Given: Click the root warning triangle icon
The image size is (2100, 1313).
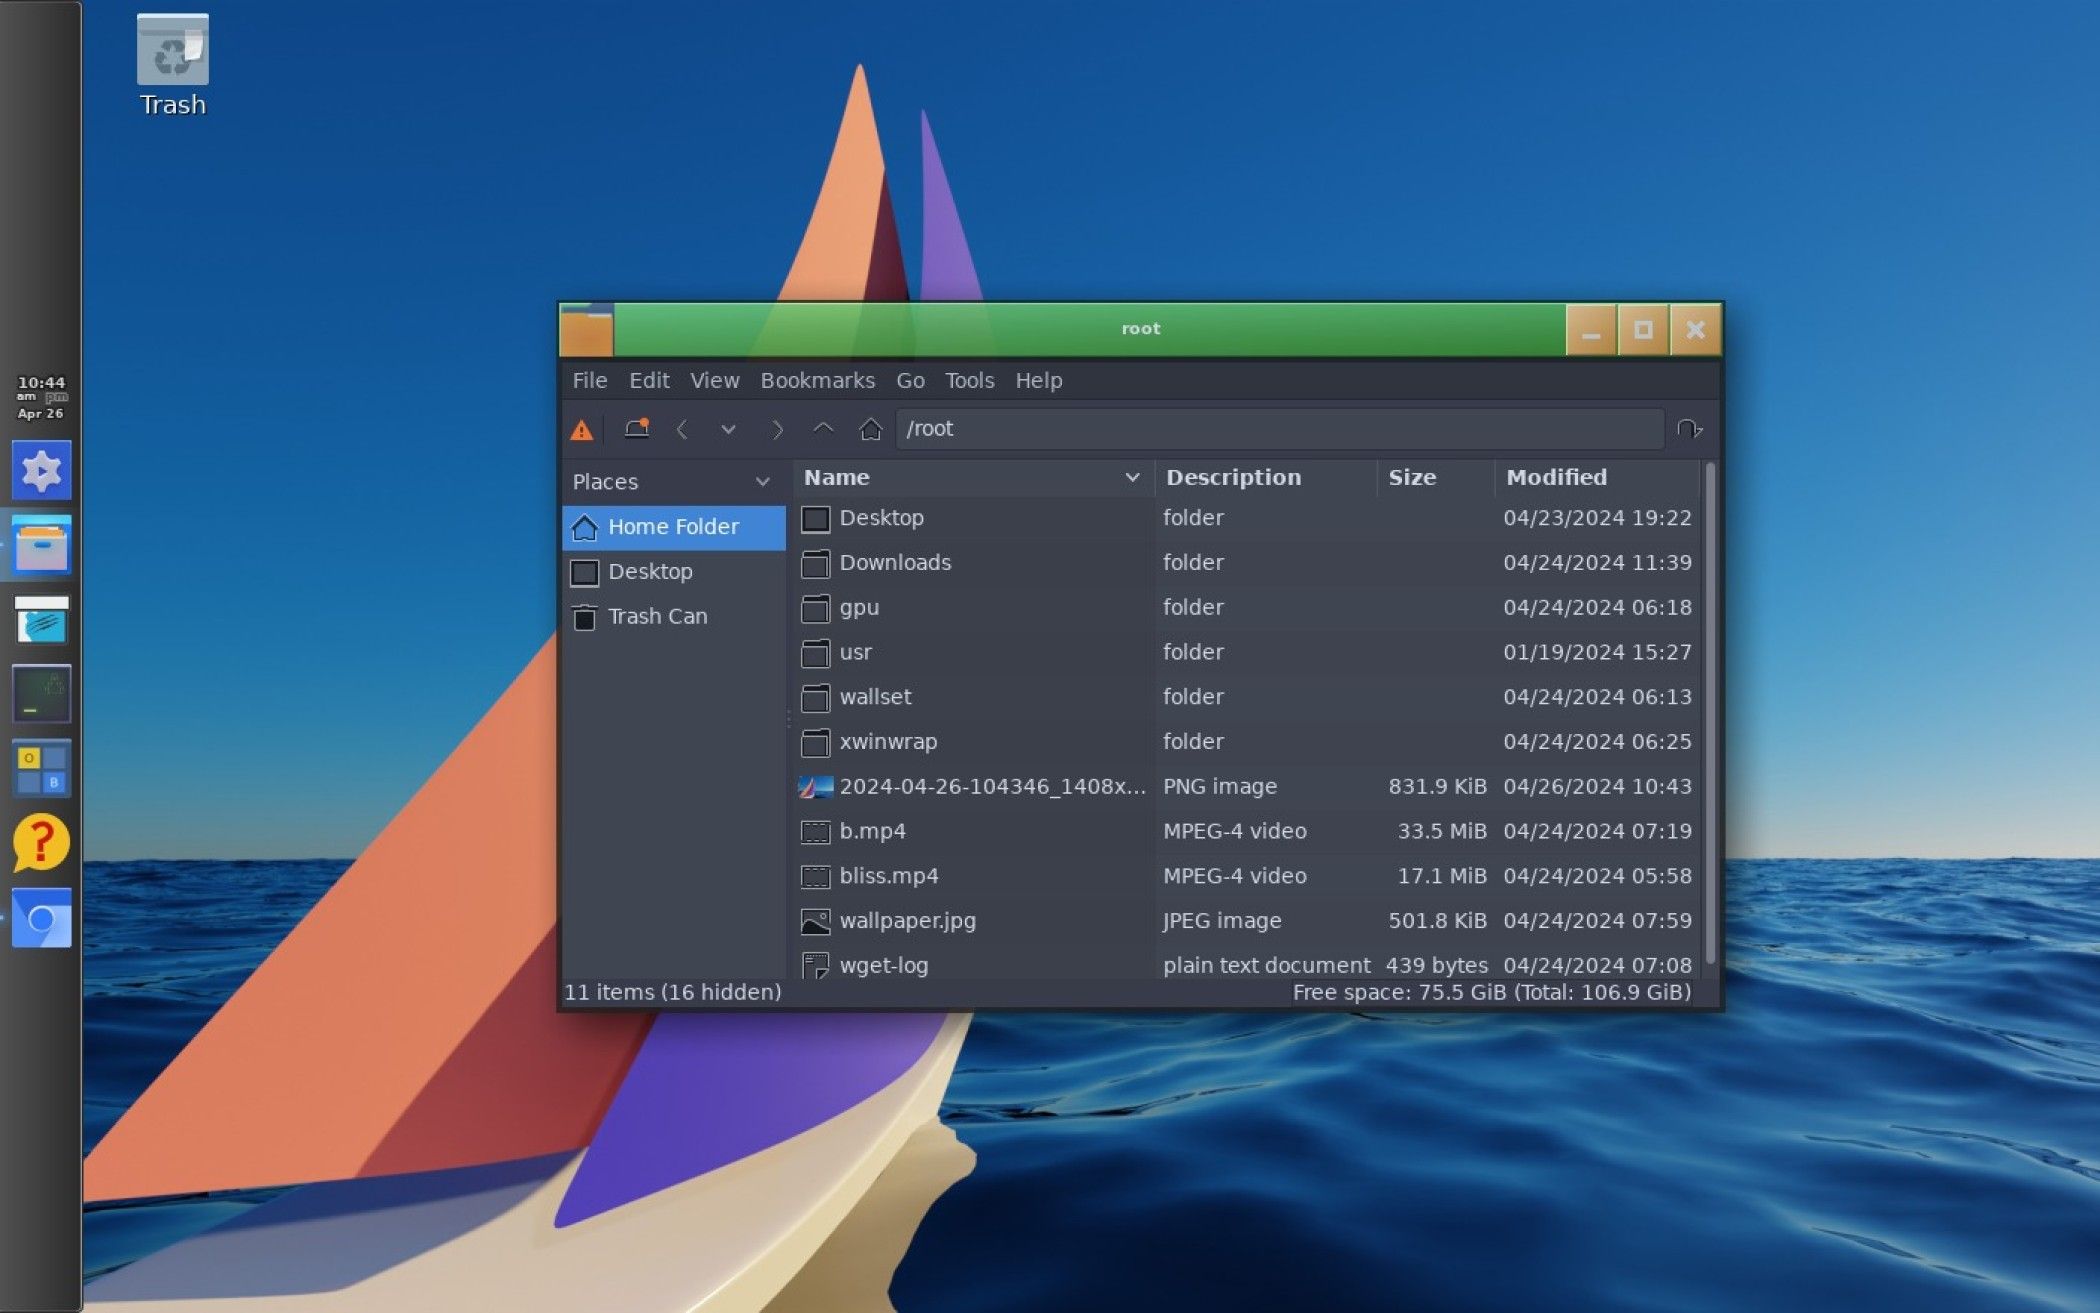Looking at the screenshot, I should coord(581,430).
